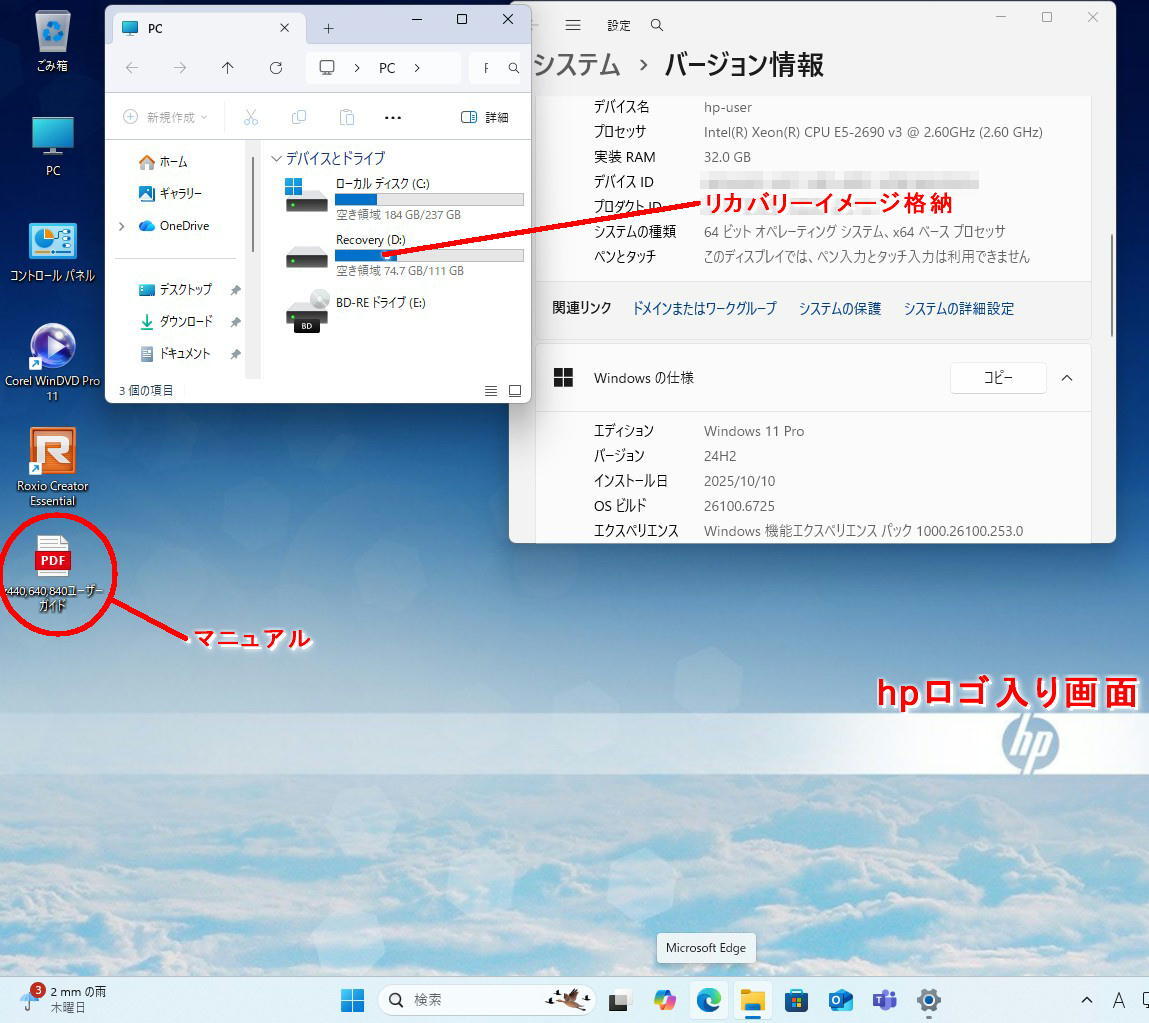Click the IME input mode indicator A

(1118, 1000)
